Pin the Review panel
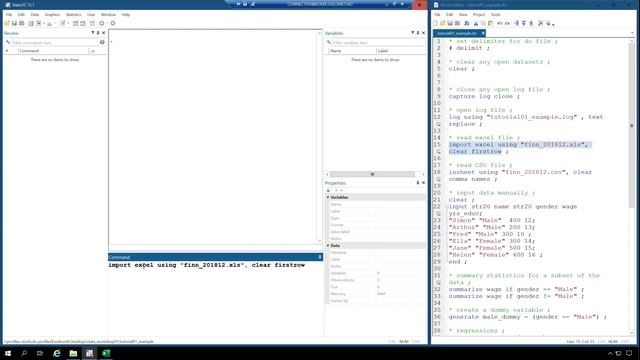 pos(98,33)
